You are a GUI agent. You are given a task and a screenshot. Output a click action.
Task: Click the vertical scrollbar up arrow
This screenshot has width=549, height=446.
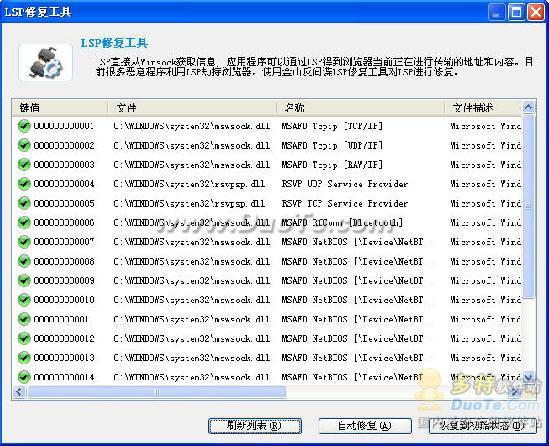[528, 107]
